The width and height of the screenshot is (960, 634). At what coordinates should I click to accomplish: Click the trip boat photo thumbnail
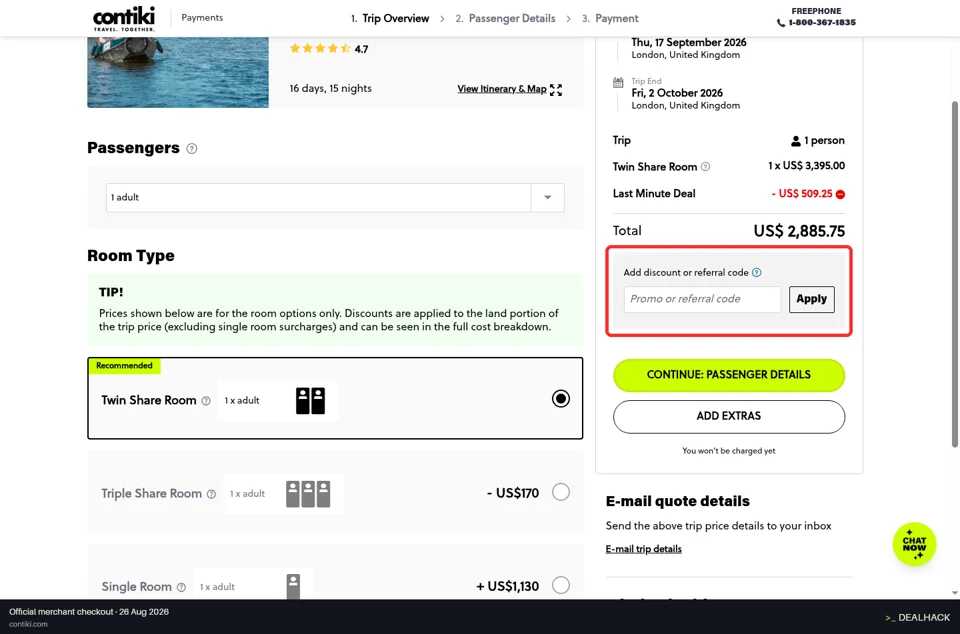[x=178, y=72]
